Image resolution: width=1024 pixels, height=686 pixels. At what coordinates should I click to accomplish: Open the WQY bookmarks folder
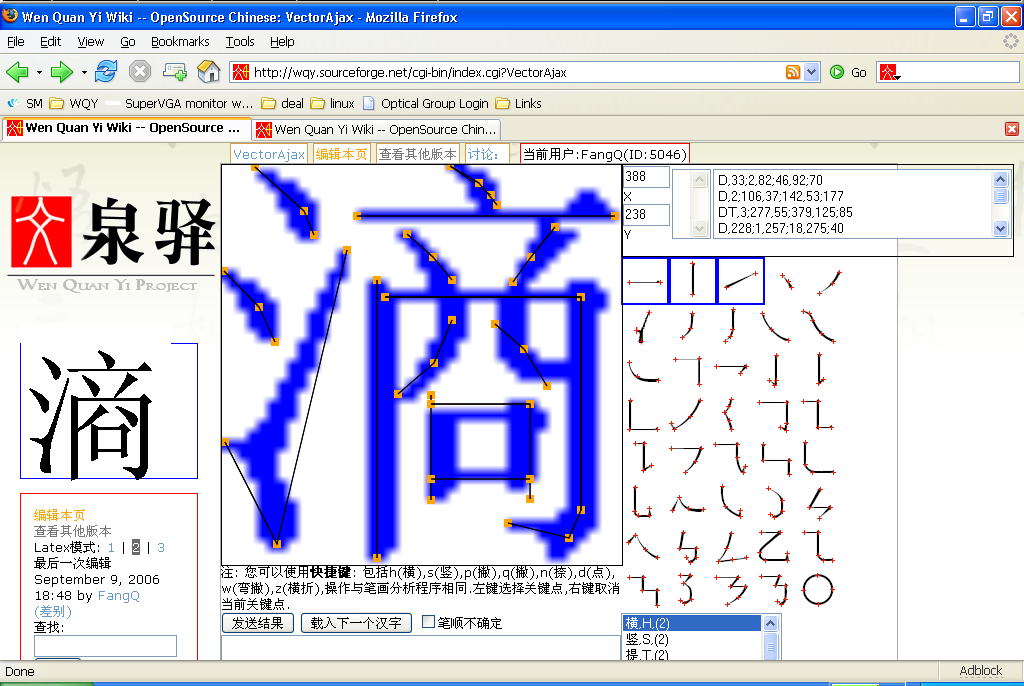(75, 103)
